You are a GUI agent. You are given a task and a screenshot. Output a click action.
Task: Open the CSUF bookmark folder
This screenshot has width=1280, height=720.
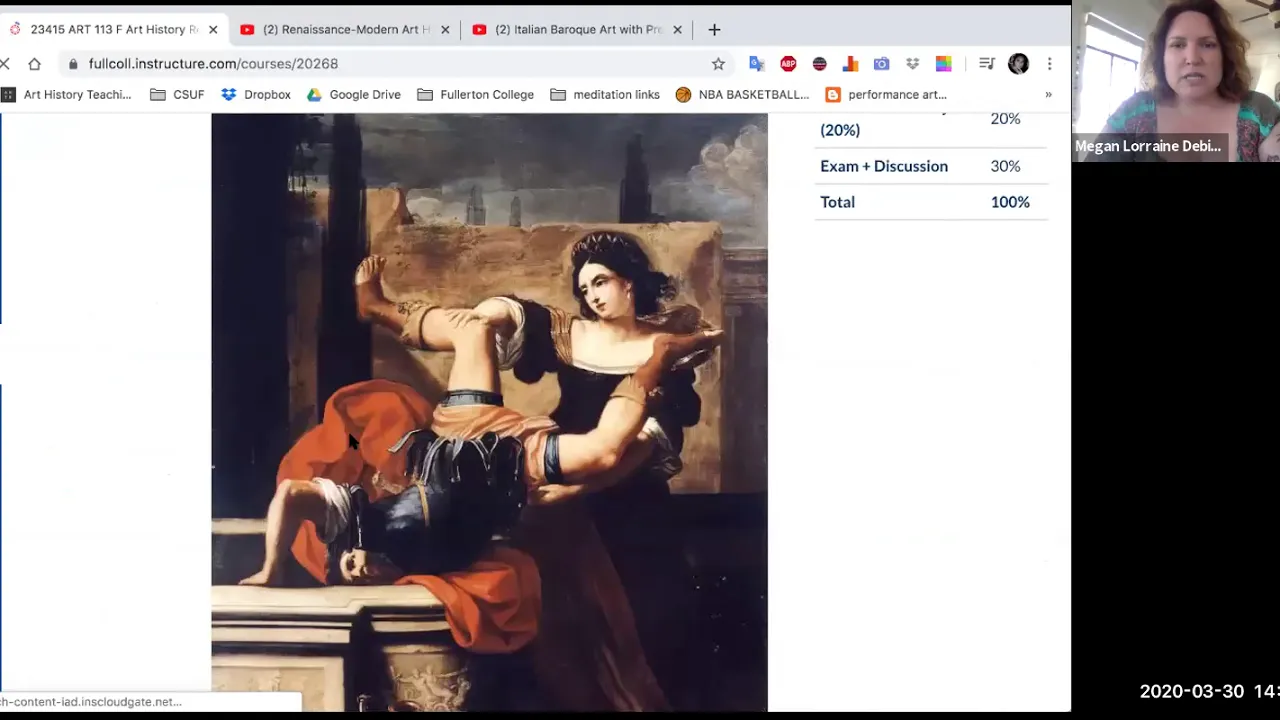(x=177, y=95)
